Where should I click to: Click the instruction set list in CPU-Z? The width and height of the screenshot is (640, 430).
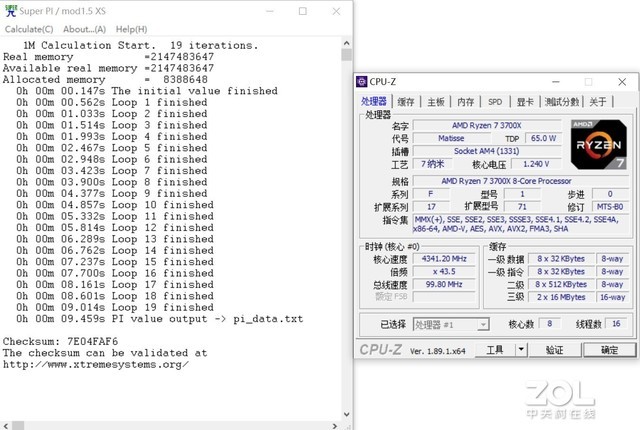click(x=521, y=224)
